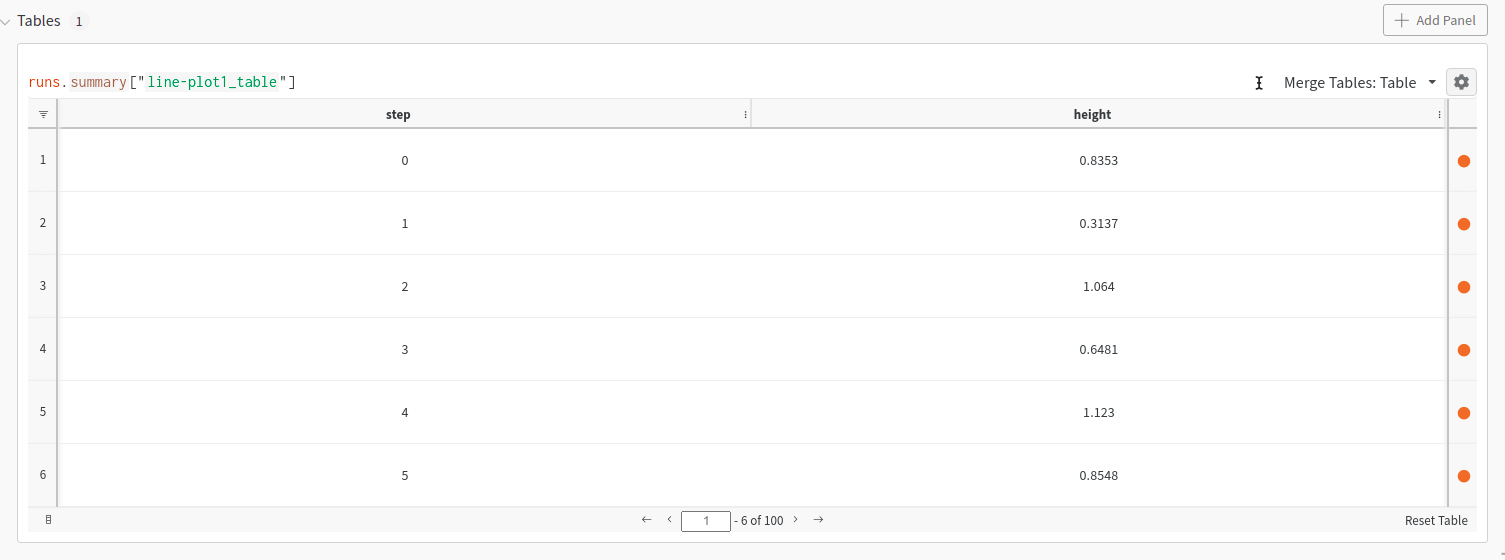Click row number 3 index cell

pyautogui.click(x=42, y=286)
